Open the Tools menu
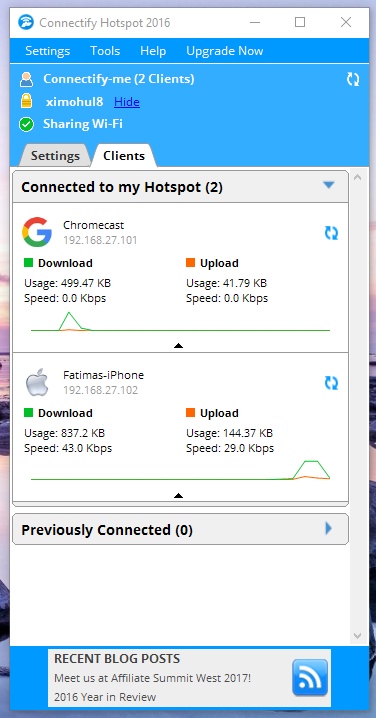The image size is (376, 718). (105, 51)
